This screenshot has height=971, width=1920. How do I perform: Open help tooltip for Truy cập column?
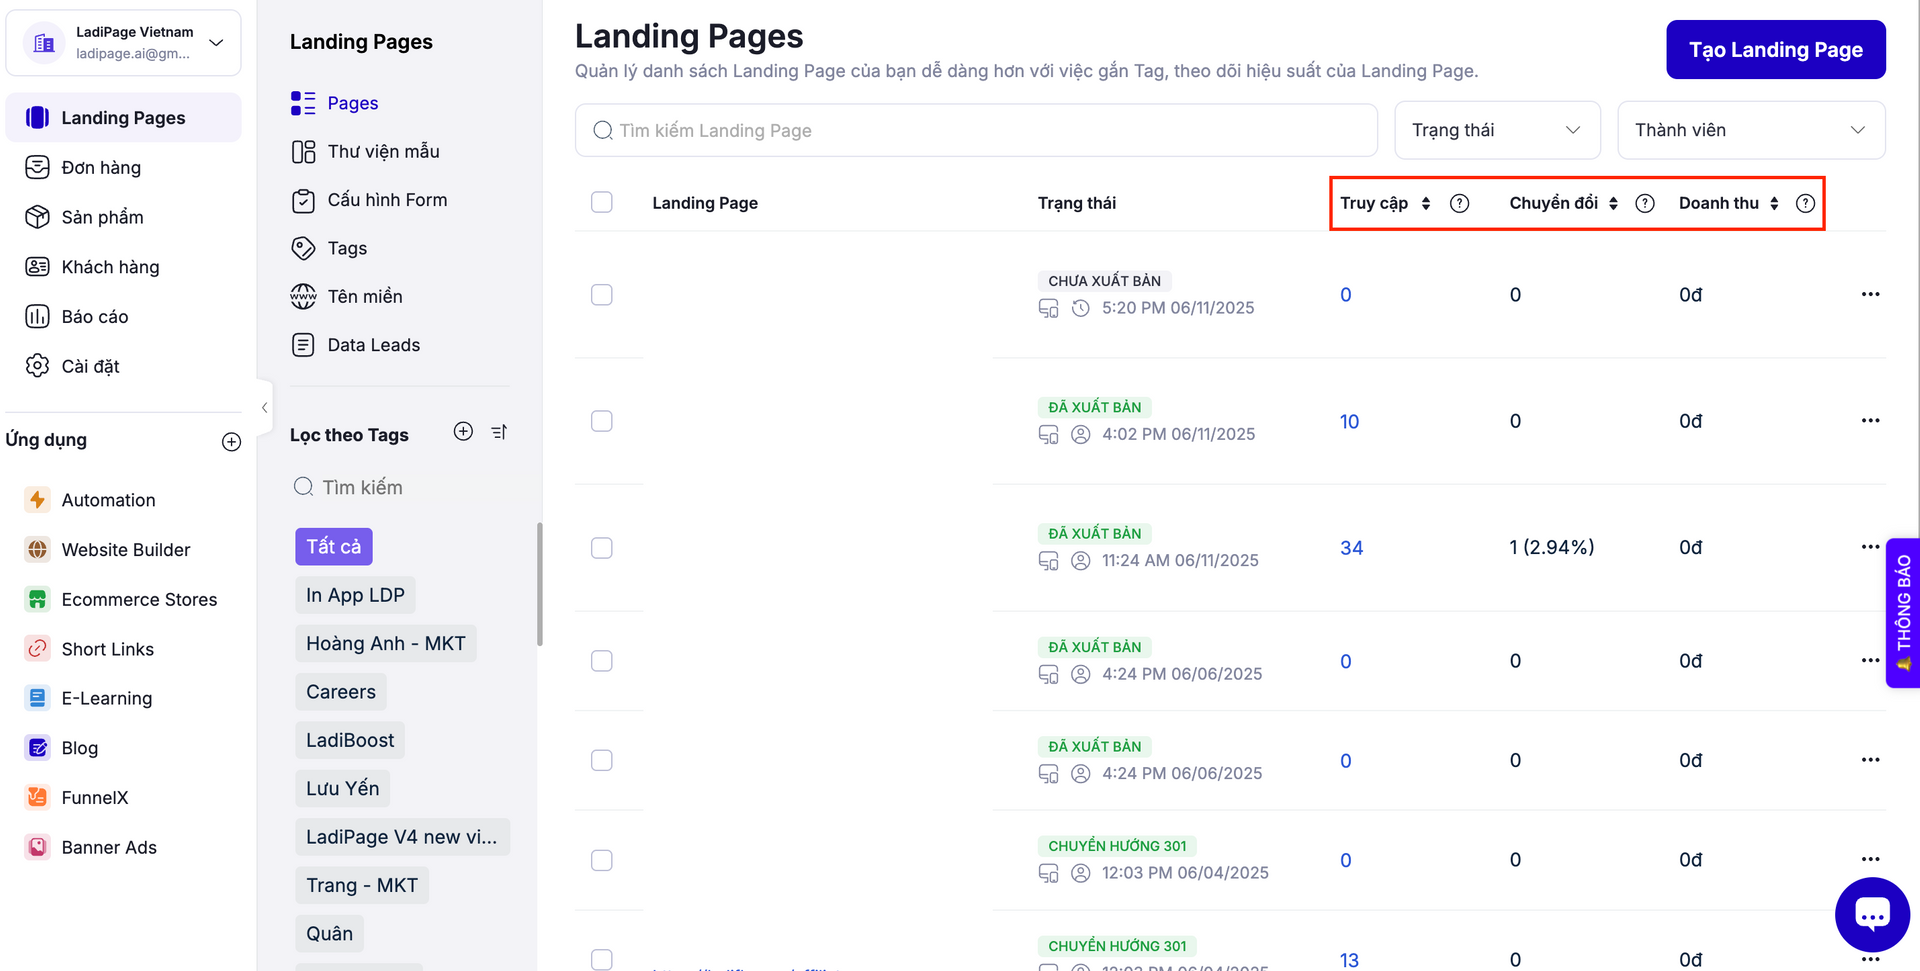1459,204
